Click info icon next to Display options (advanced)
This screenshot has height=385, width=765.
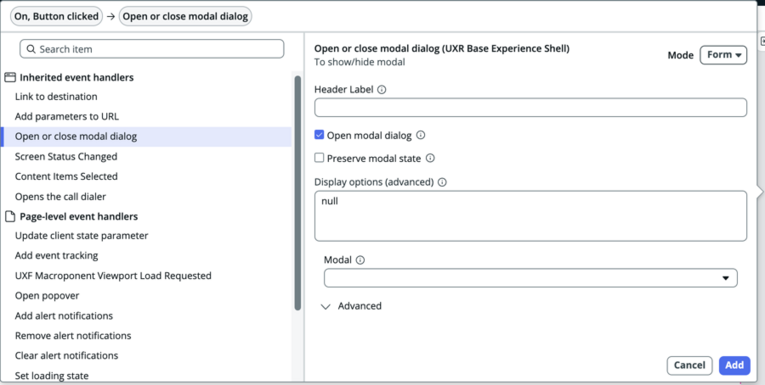point(442,182)
